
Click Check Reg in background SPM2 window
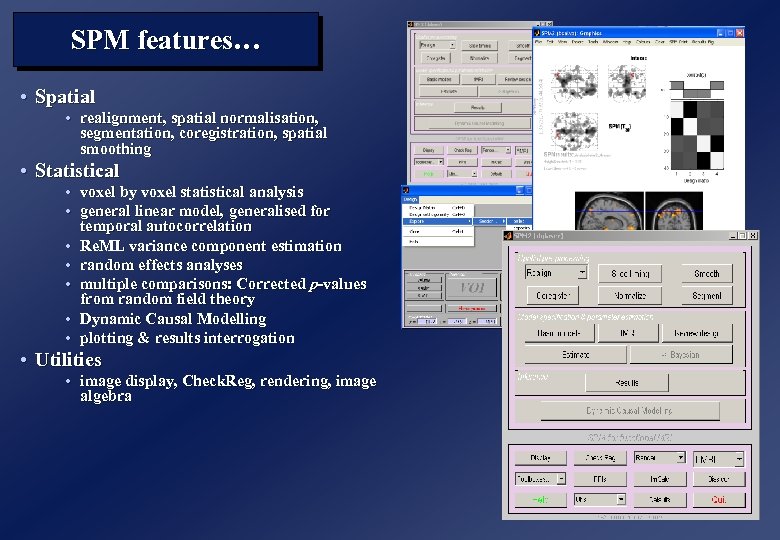463,150
